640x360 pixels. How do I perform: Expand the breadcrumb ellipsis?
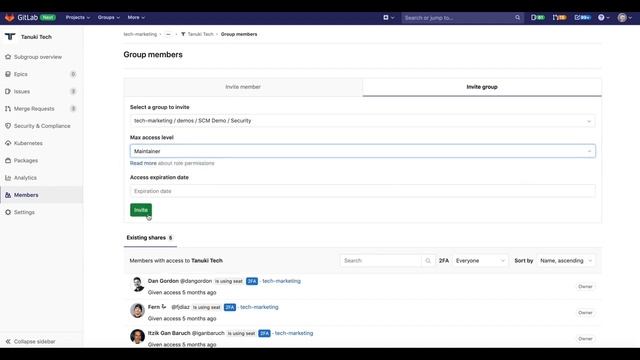click(168, 34)
